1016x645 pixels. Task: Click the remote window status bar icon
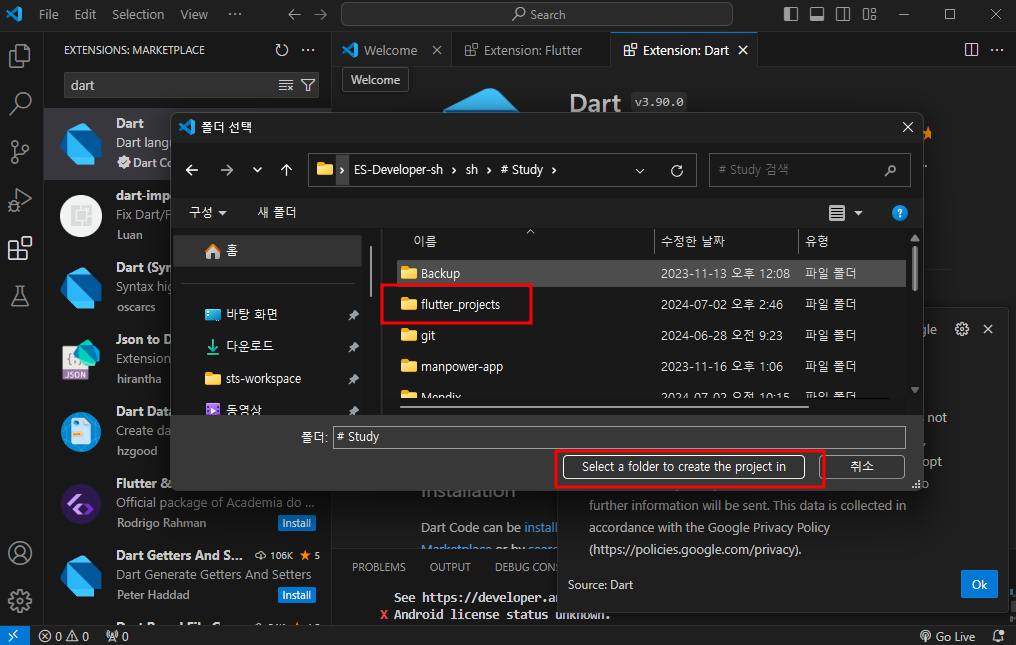tap(14, 636)
